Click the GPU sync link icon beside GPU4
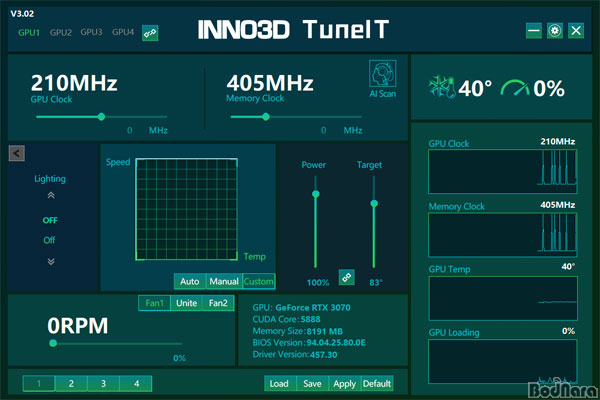 coord(150,33)
